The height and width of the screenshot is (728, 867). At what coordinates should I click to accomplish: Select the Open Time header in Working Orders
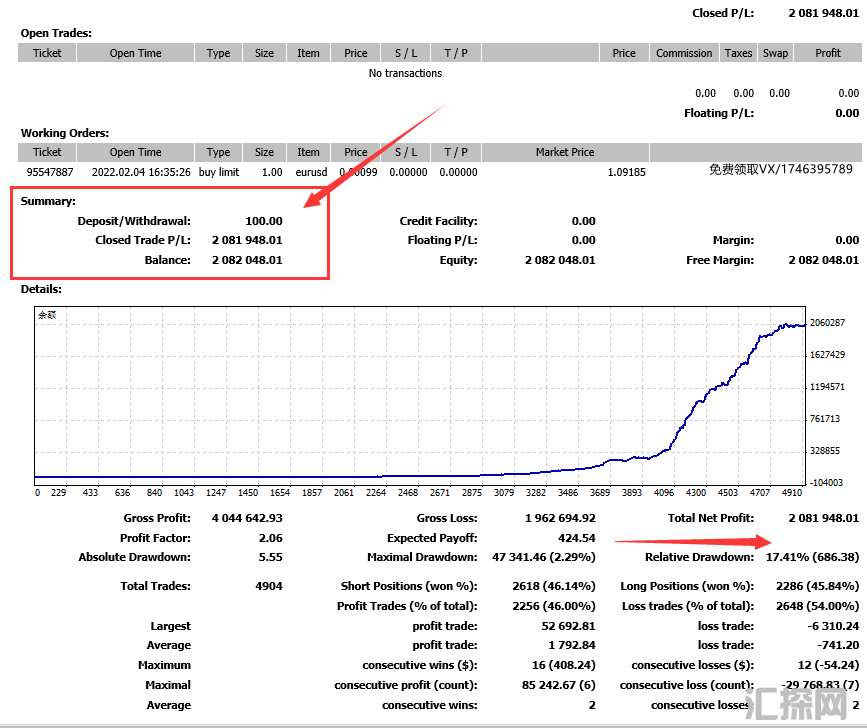[x=135, y=152]
